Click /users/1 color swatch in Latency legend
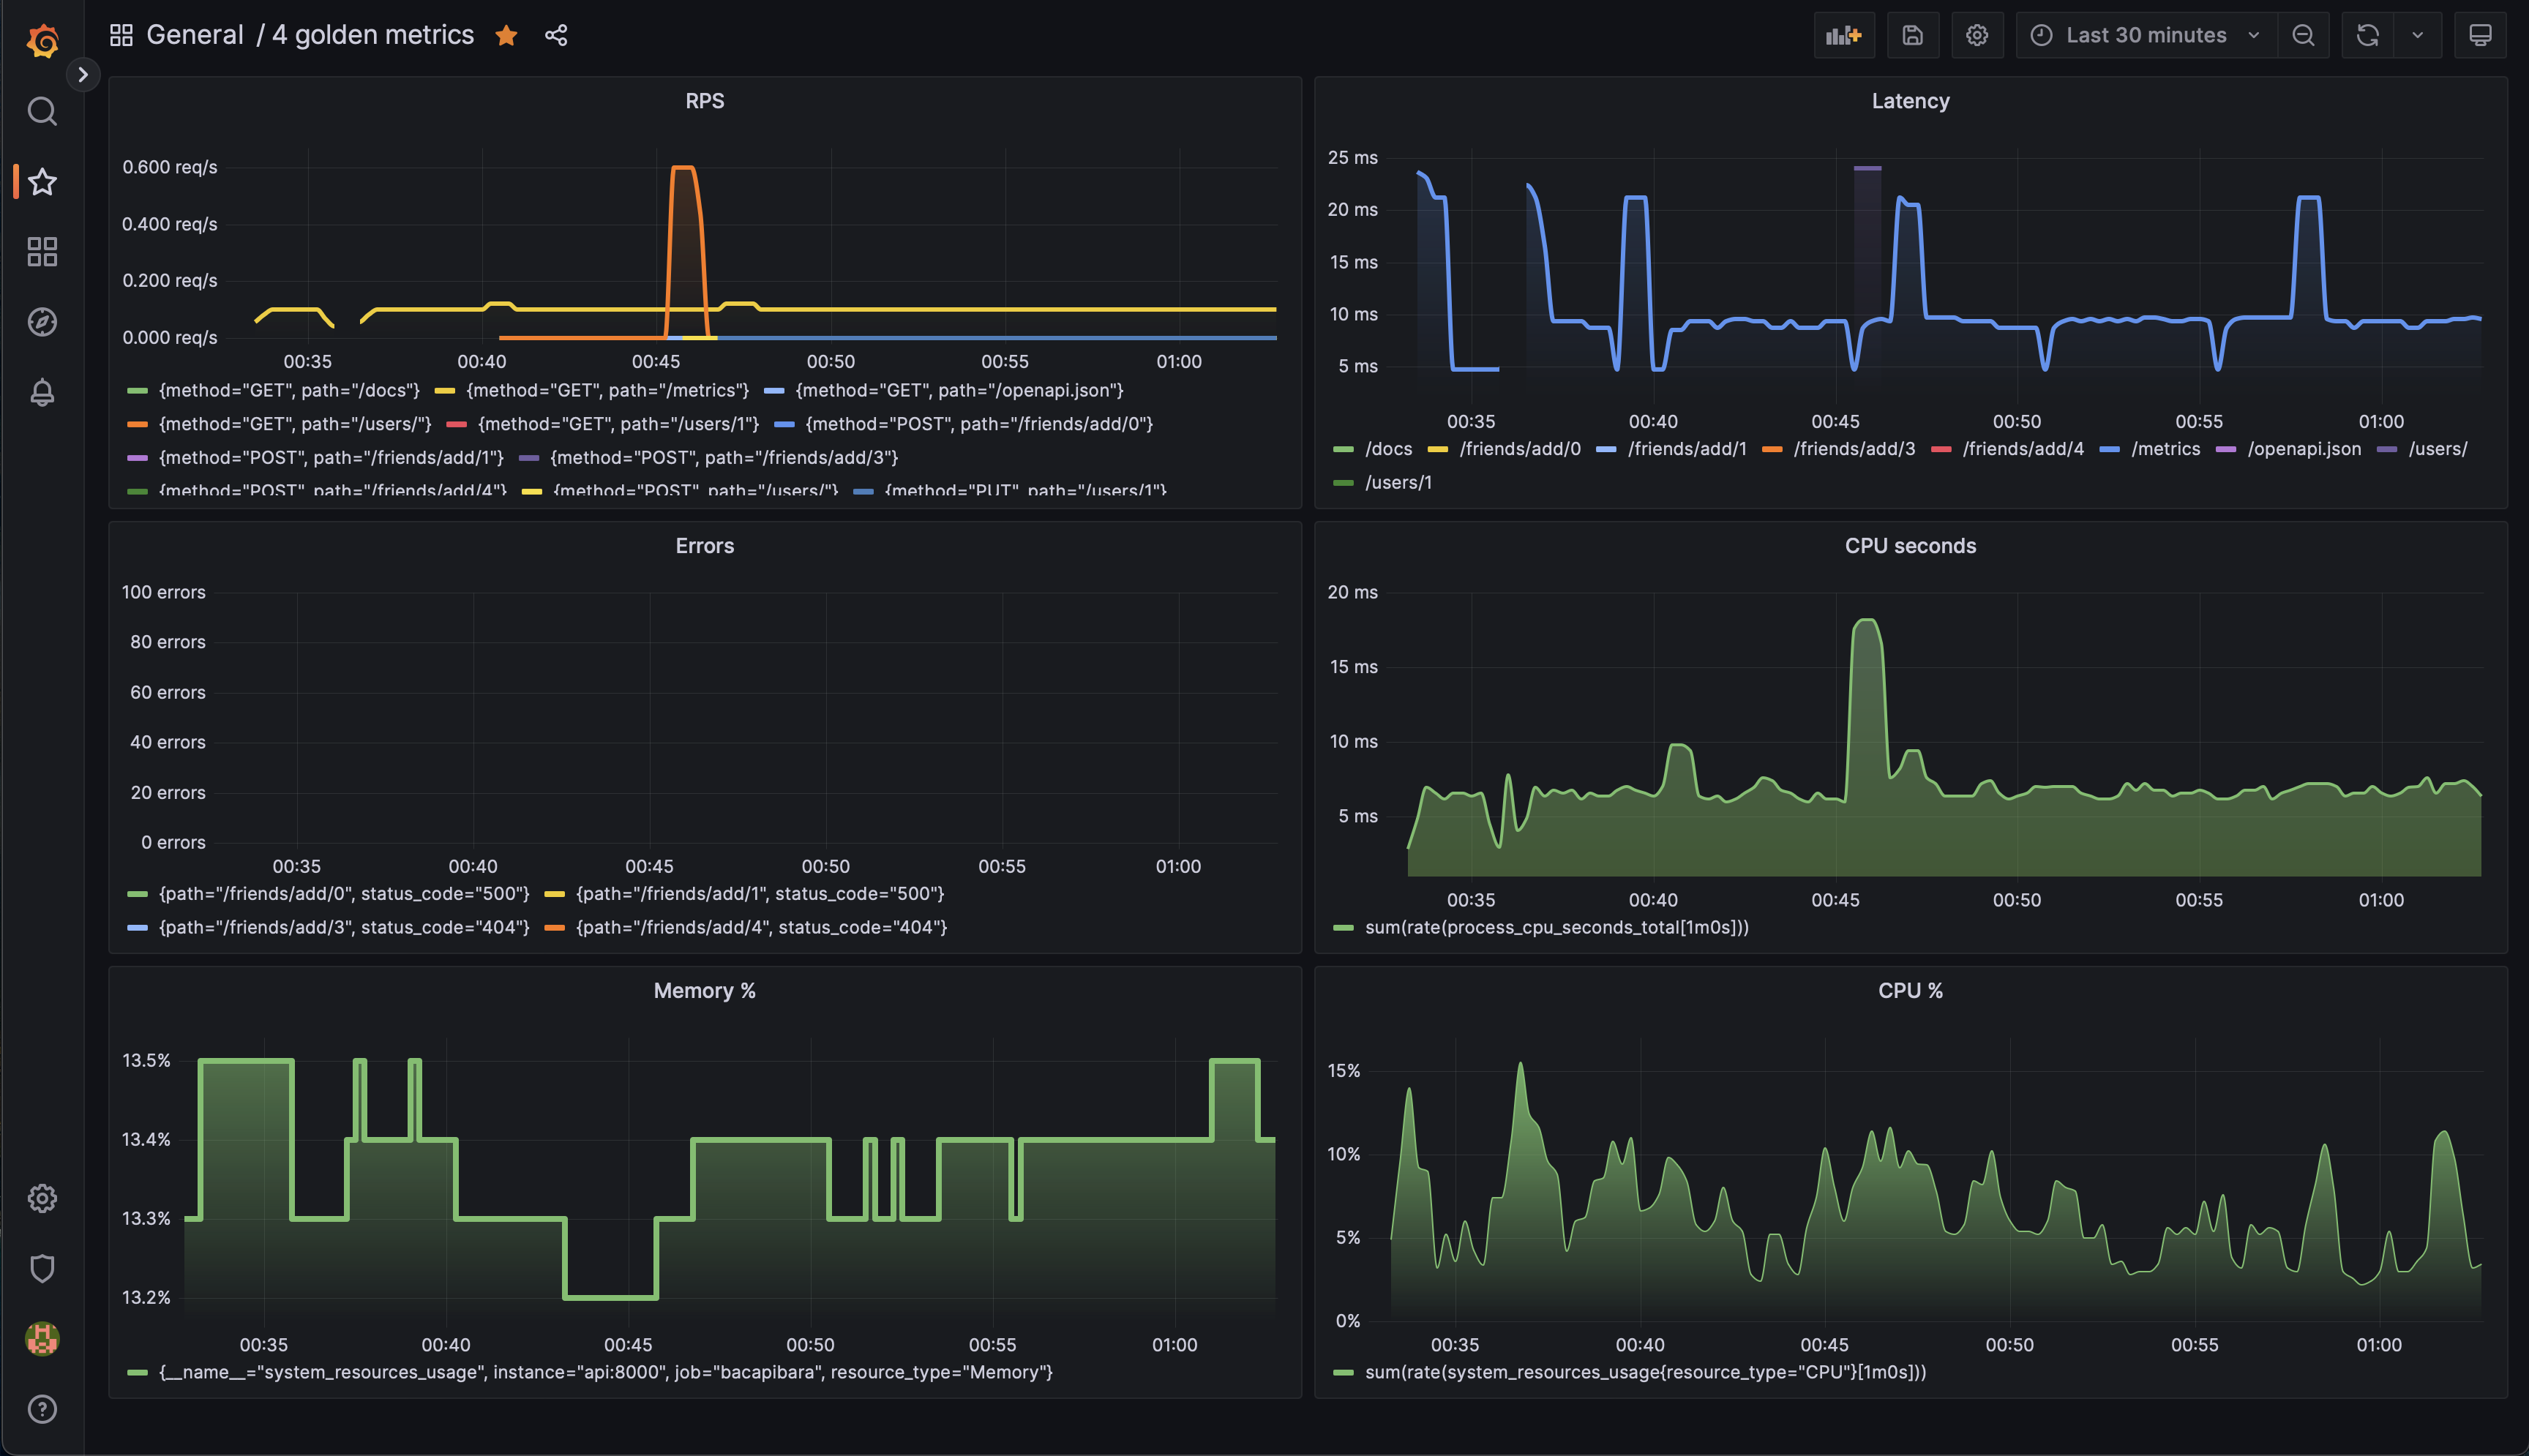 [1343, 483]
